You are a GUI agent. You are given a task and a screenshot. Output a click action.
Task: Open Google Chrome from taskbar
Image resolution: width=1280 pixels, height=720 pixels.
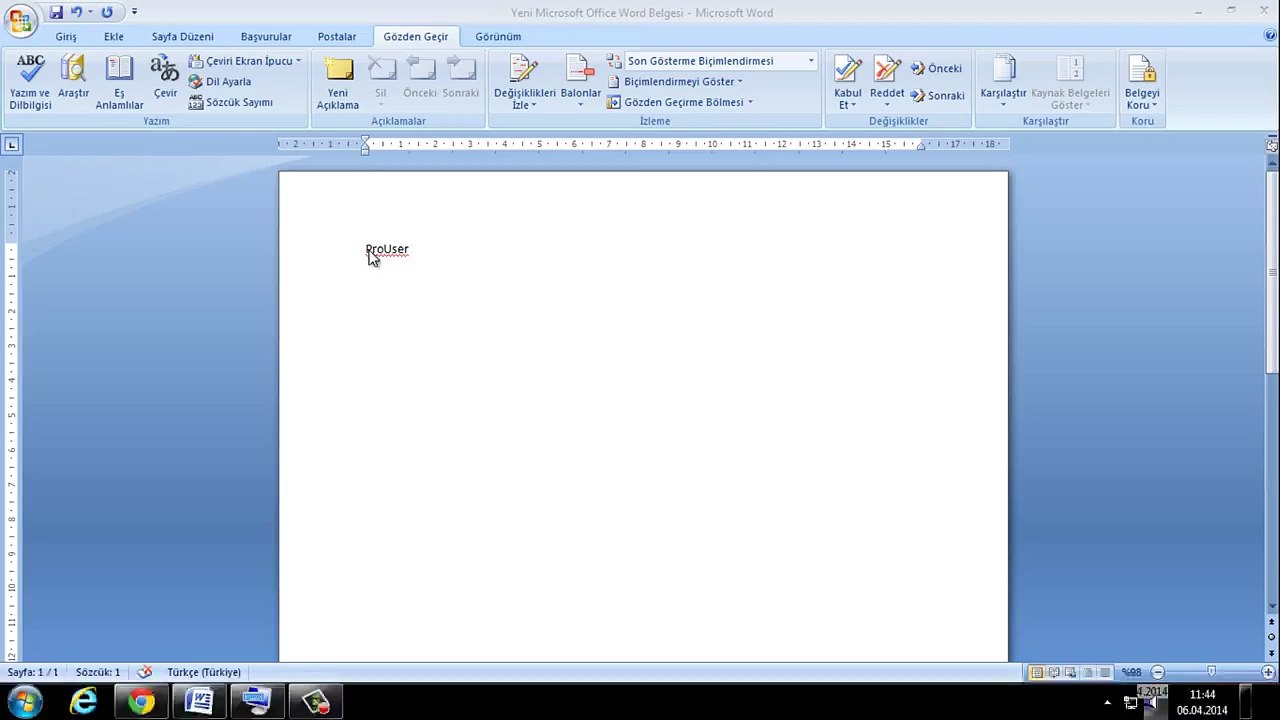coord(141,702)
